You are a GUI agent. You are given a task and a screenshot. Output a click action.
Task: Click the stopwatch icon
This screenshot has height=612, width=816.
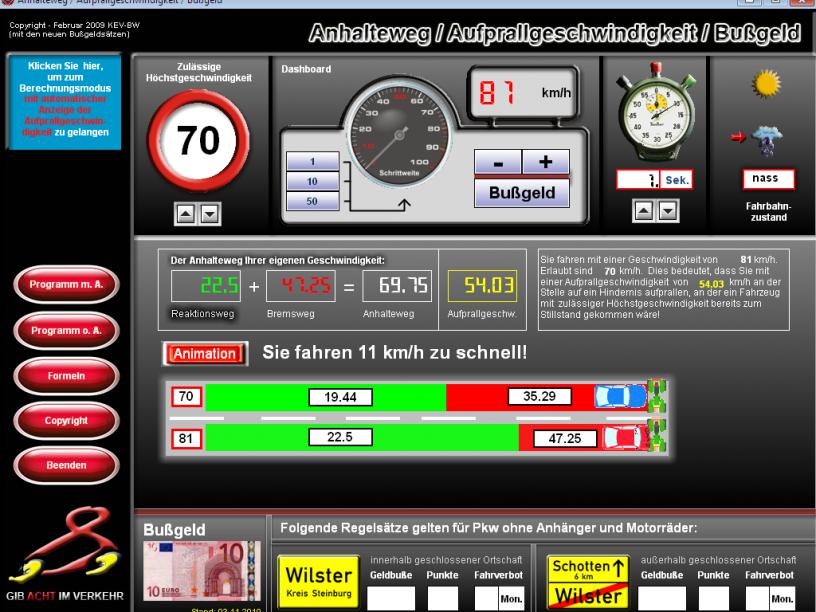click(x=656, y=112)
